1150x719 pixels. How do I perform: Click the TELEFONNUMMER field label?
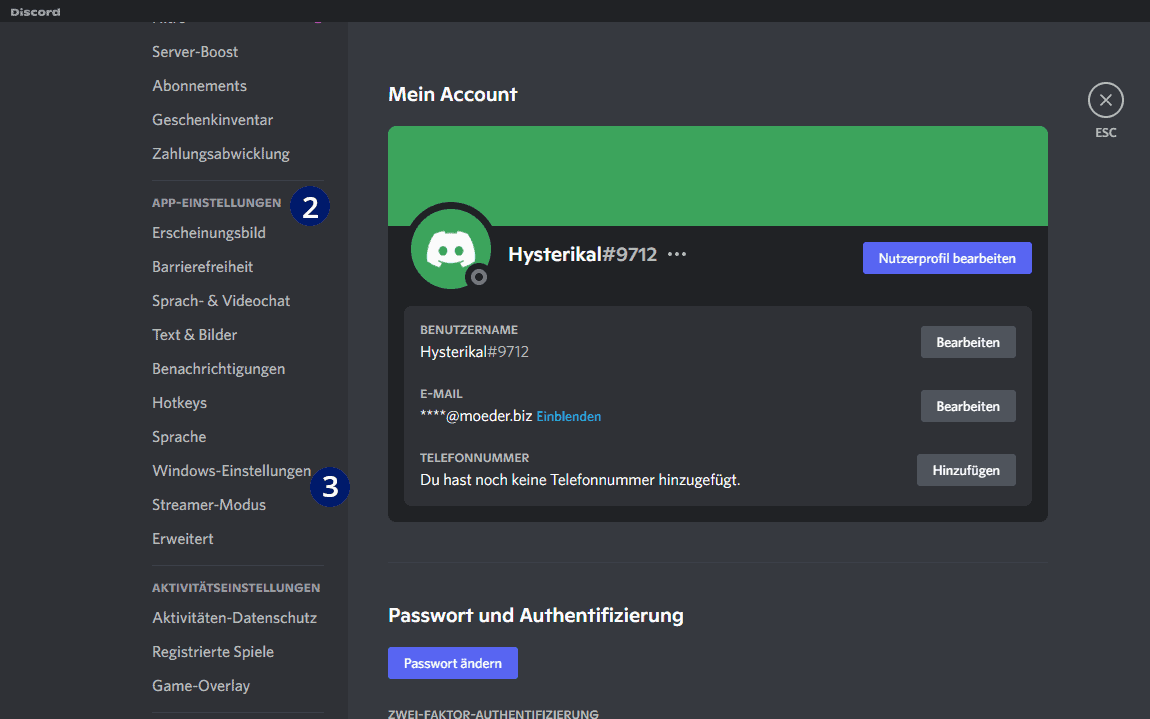(x=475, y=458)
